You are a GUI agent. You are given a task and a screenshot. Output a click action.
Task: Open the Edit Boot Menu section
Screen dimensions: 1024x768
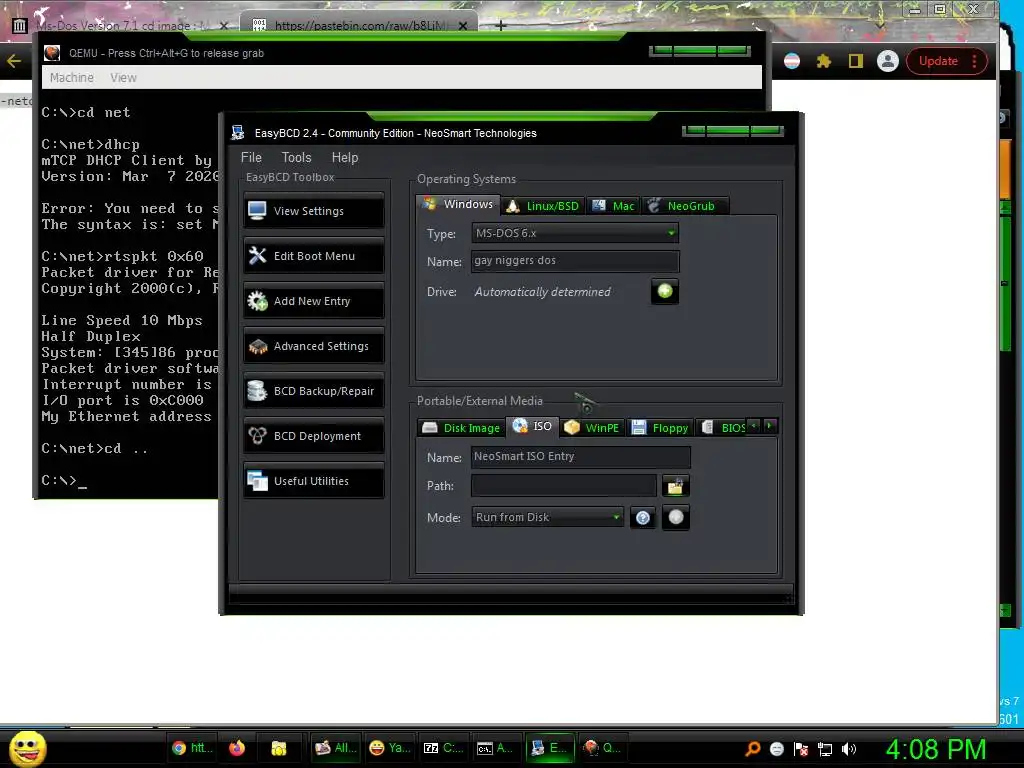pyautogui.click(x=313, y=255)
